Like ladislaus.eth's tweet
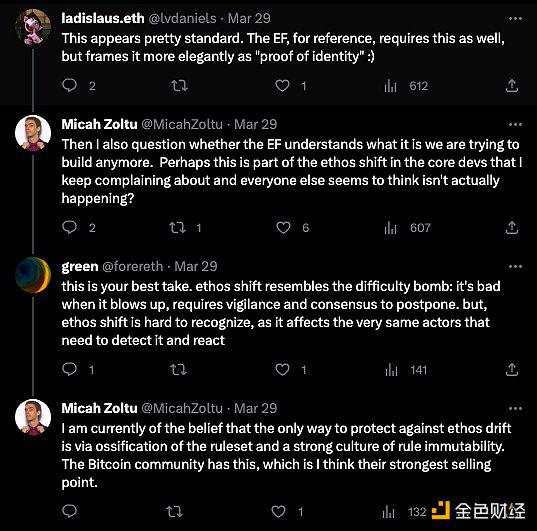Screen dimensions: 537x531 282,85
